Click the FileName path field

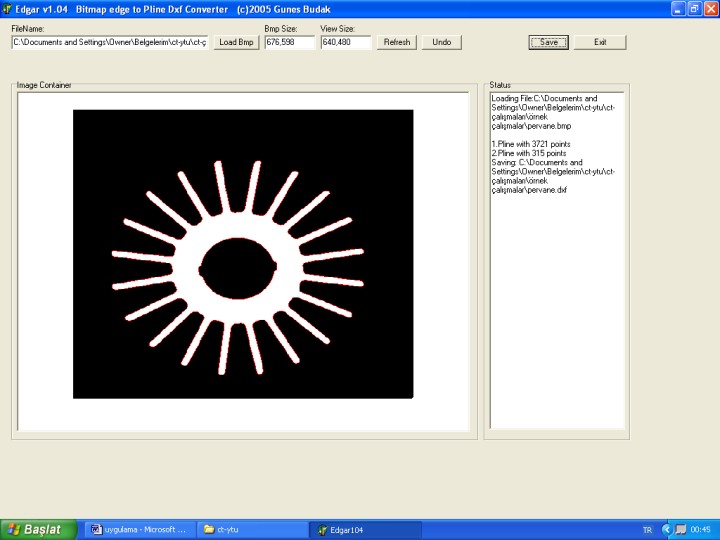[109, 43]
